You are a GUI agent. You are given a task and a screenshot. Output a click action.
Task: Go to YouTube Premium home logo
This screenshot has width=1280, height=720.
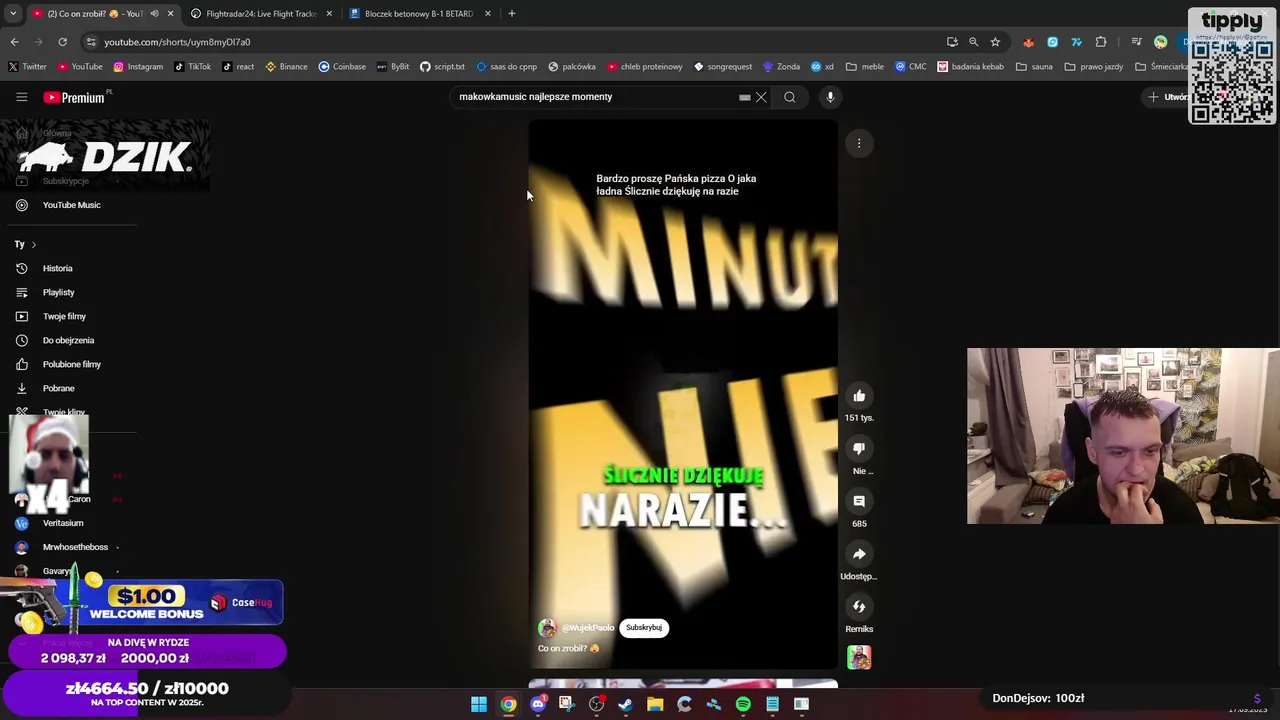[x=76, y=97]
